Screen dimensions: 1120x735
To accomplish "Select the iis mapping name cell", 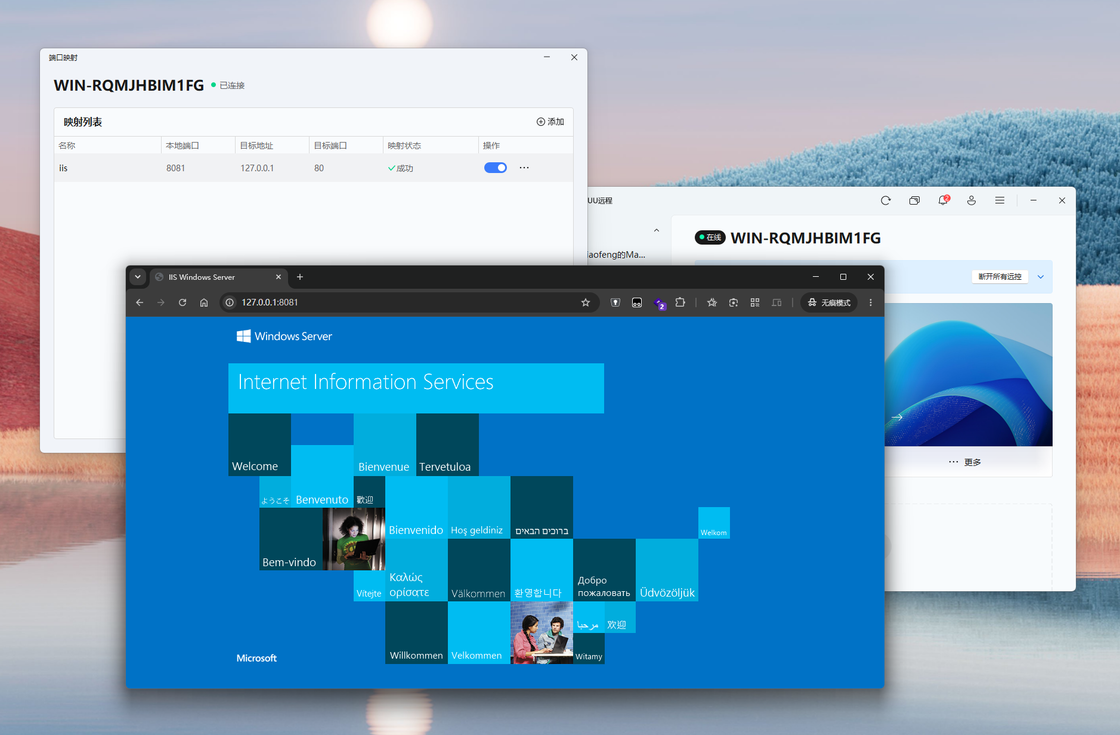I will click(64, 168).
